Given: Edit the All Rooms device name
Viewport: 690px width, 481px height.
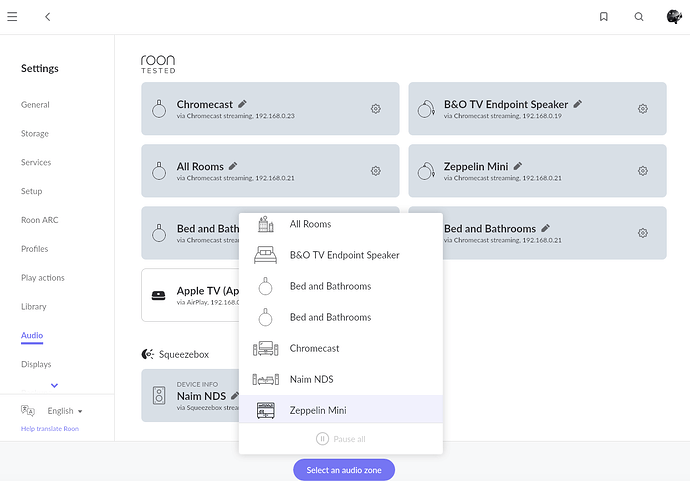Looking at the screenshot, I should 233,166.
